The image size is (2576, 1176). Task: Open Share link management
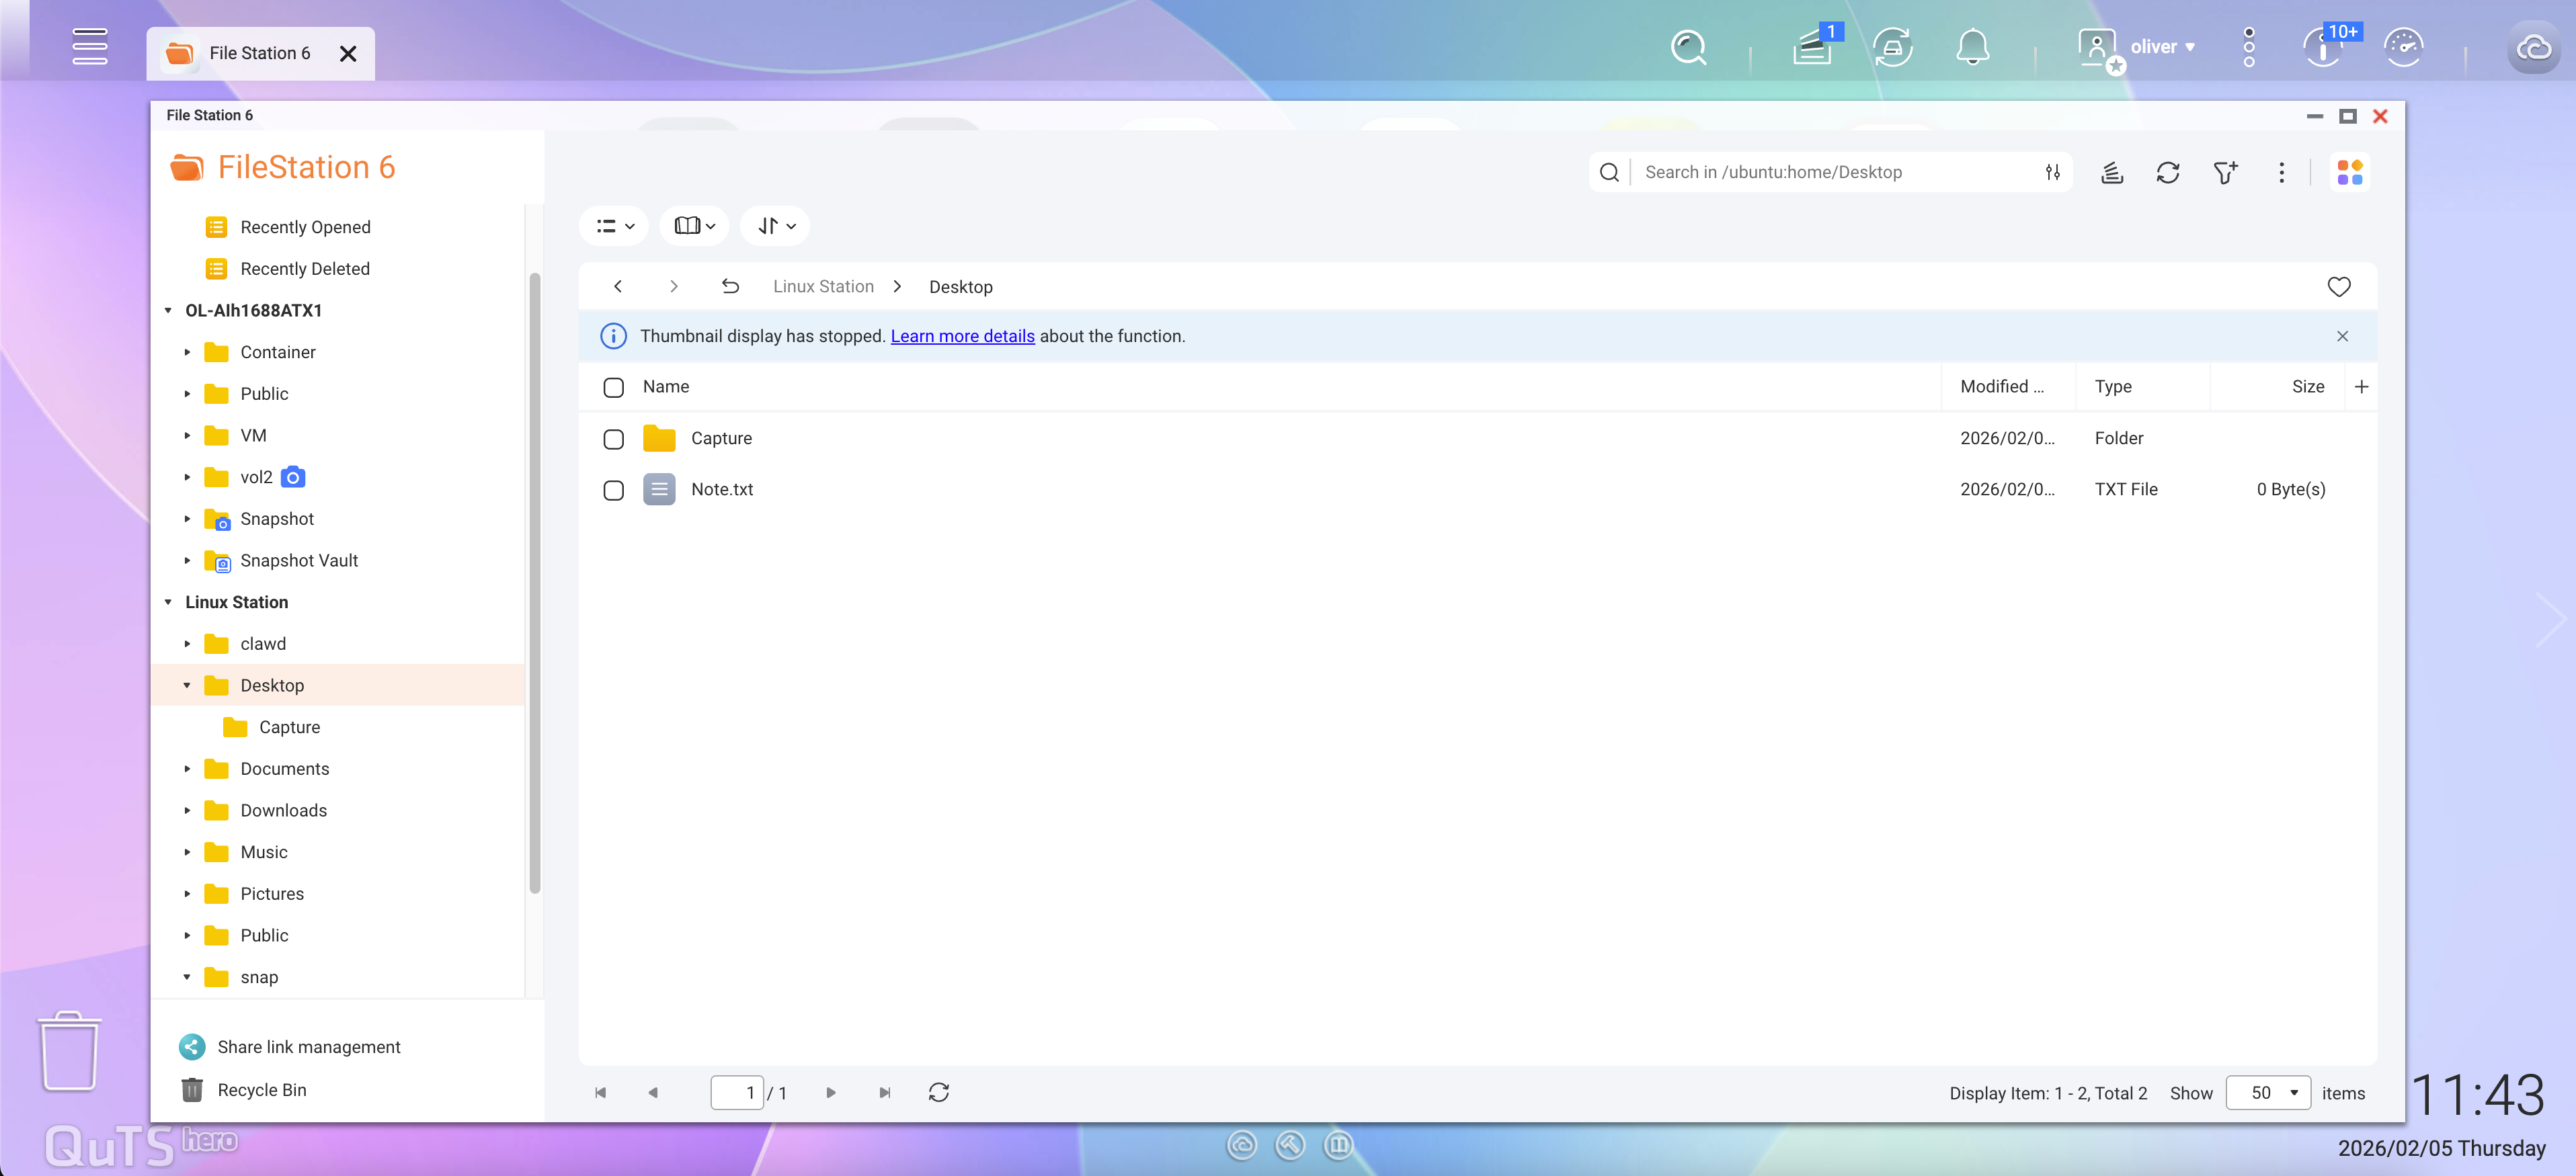(x=308, y=1047)
